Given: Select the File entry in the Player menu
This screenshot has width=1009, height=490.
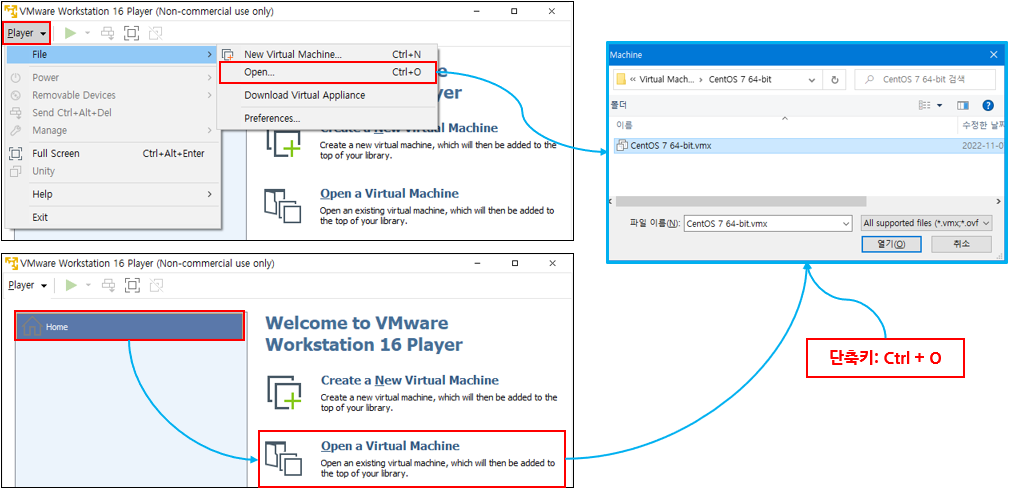Looking at the screenshot, I should tap(113, 55).
